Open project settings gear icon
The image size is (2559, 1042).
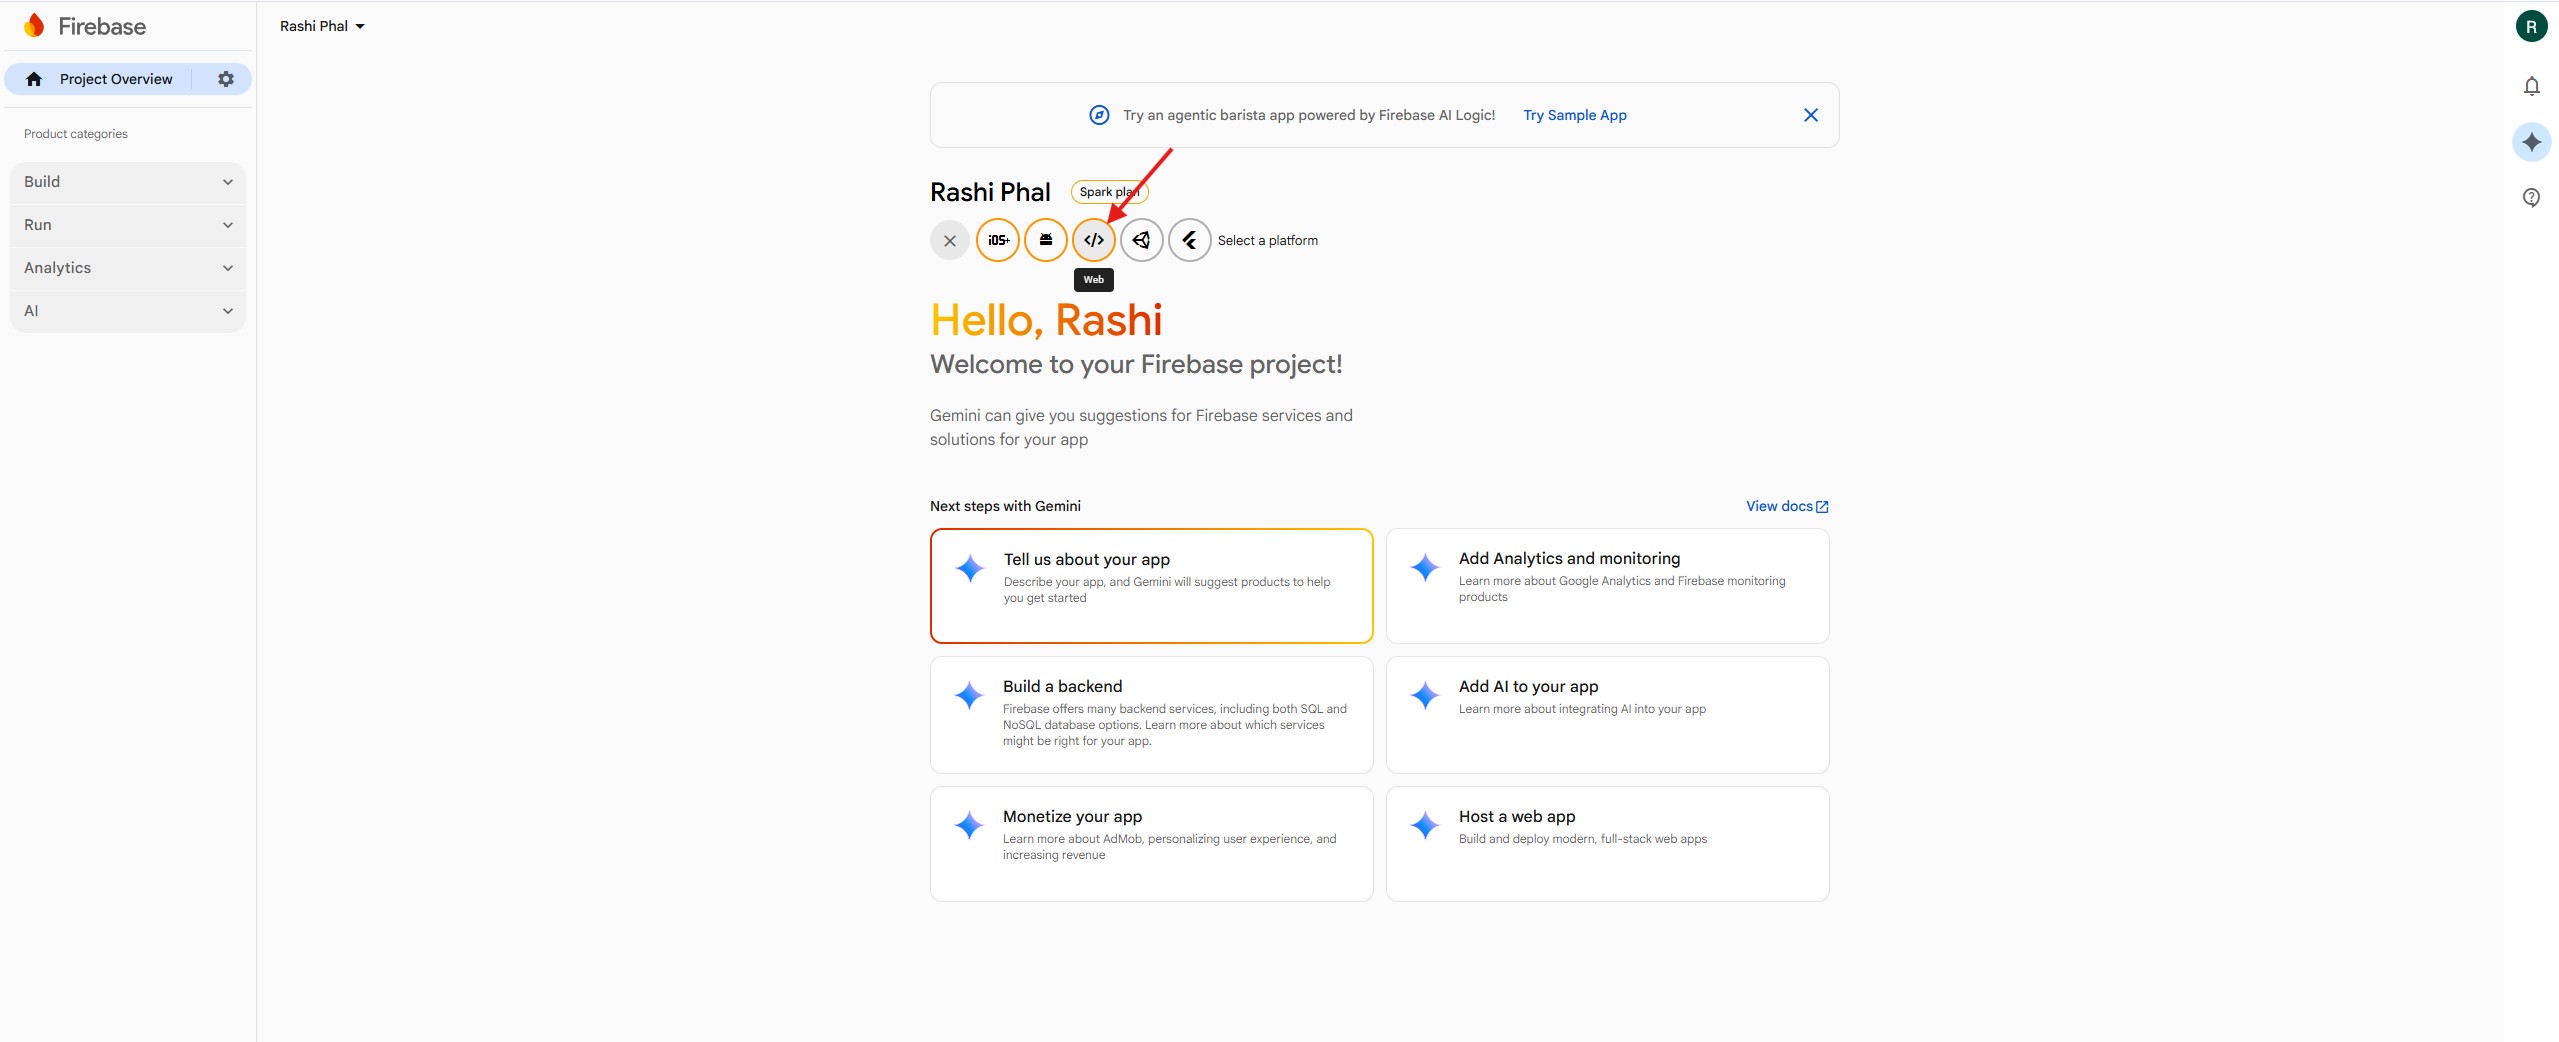226,79
